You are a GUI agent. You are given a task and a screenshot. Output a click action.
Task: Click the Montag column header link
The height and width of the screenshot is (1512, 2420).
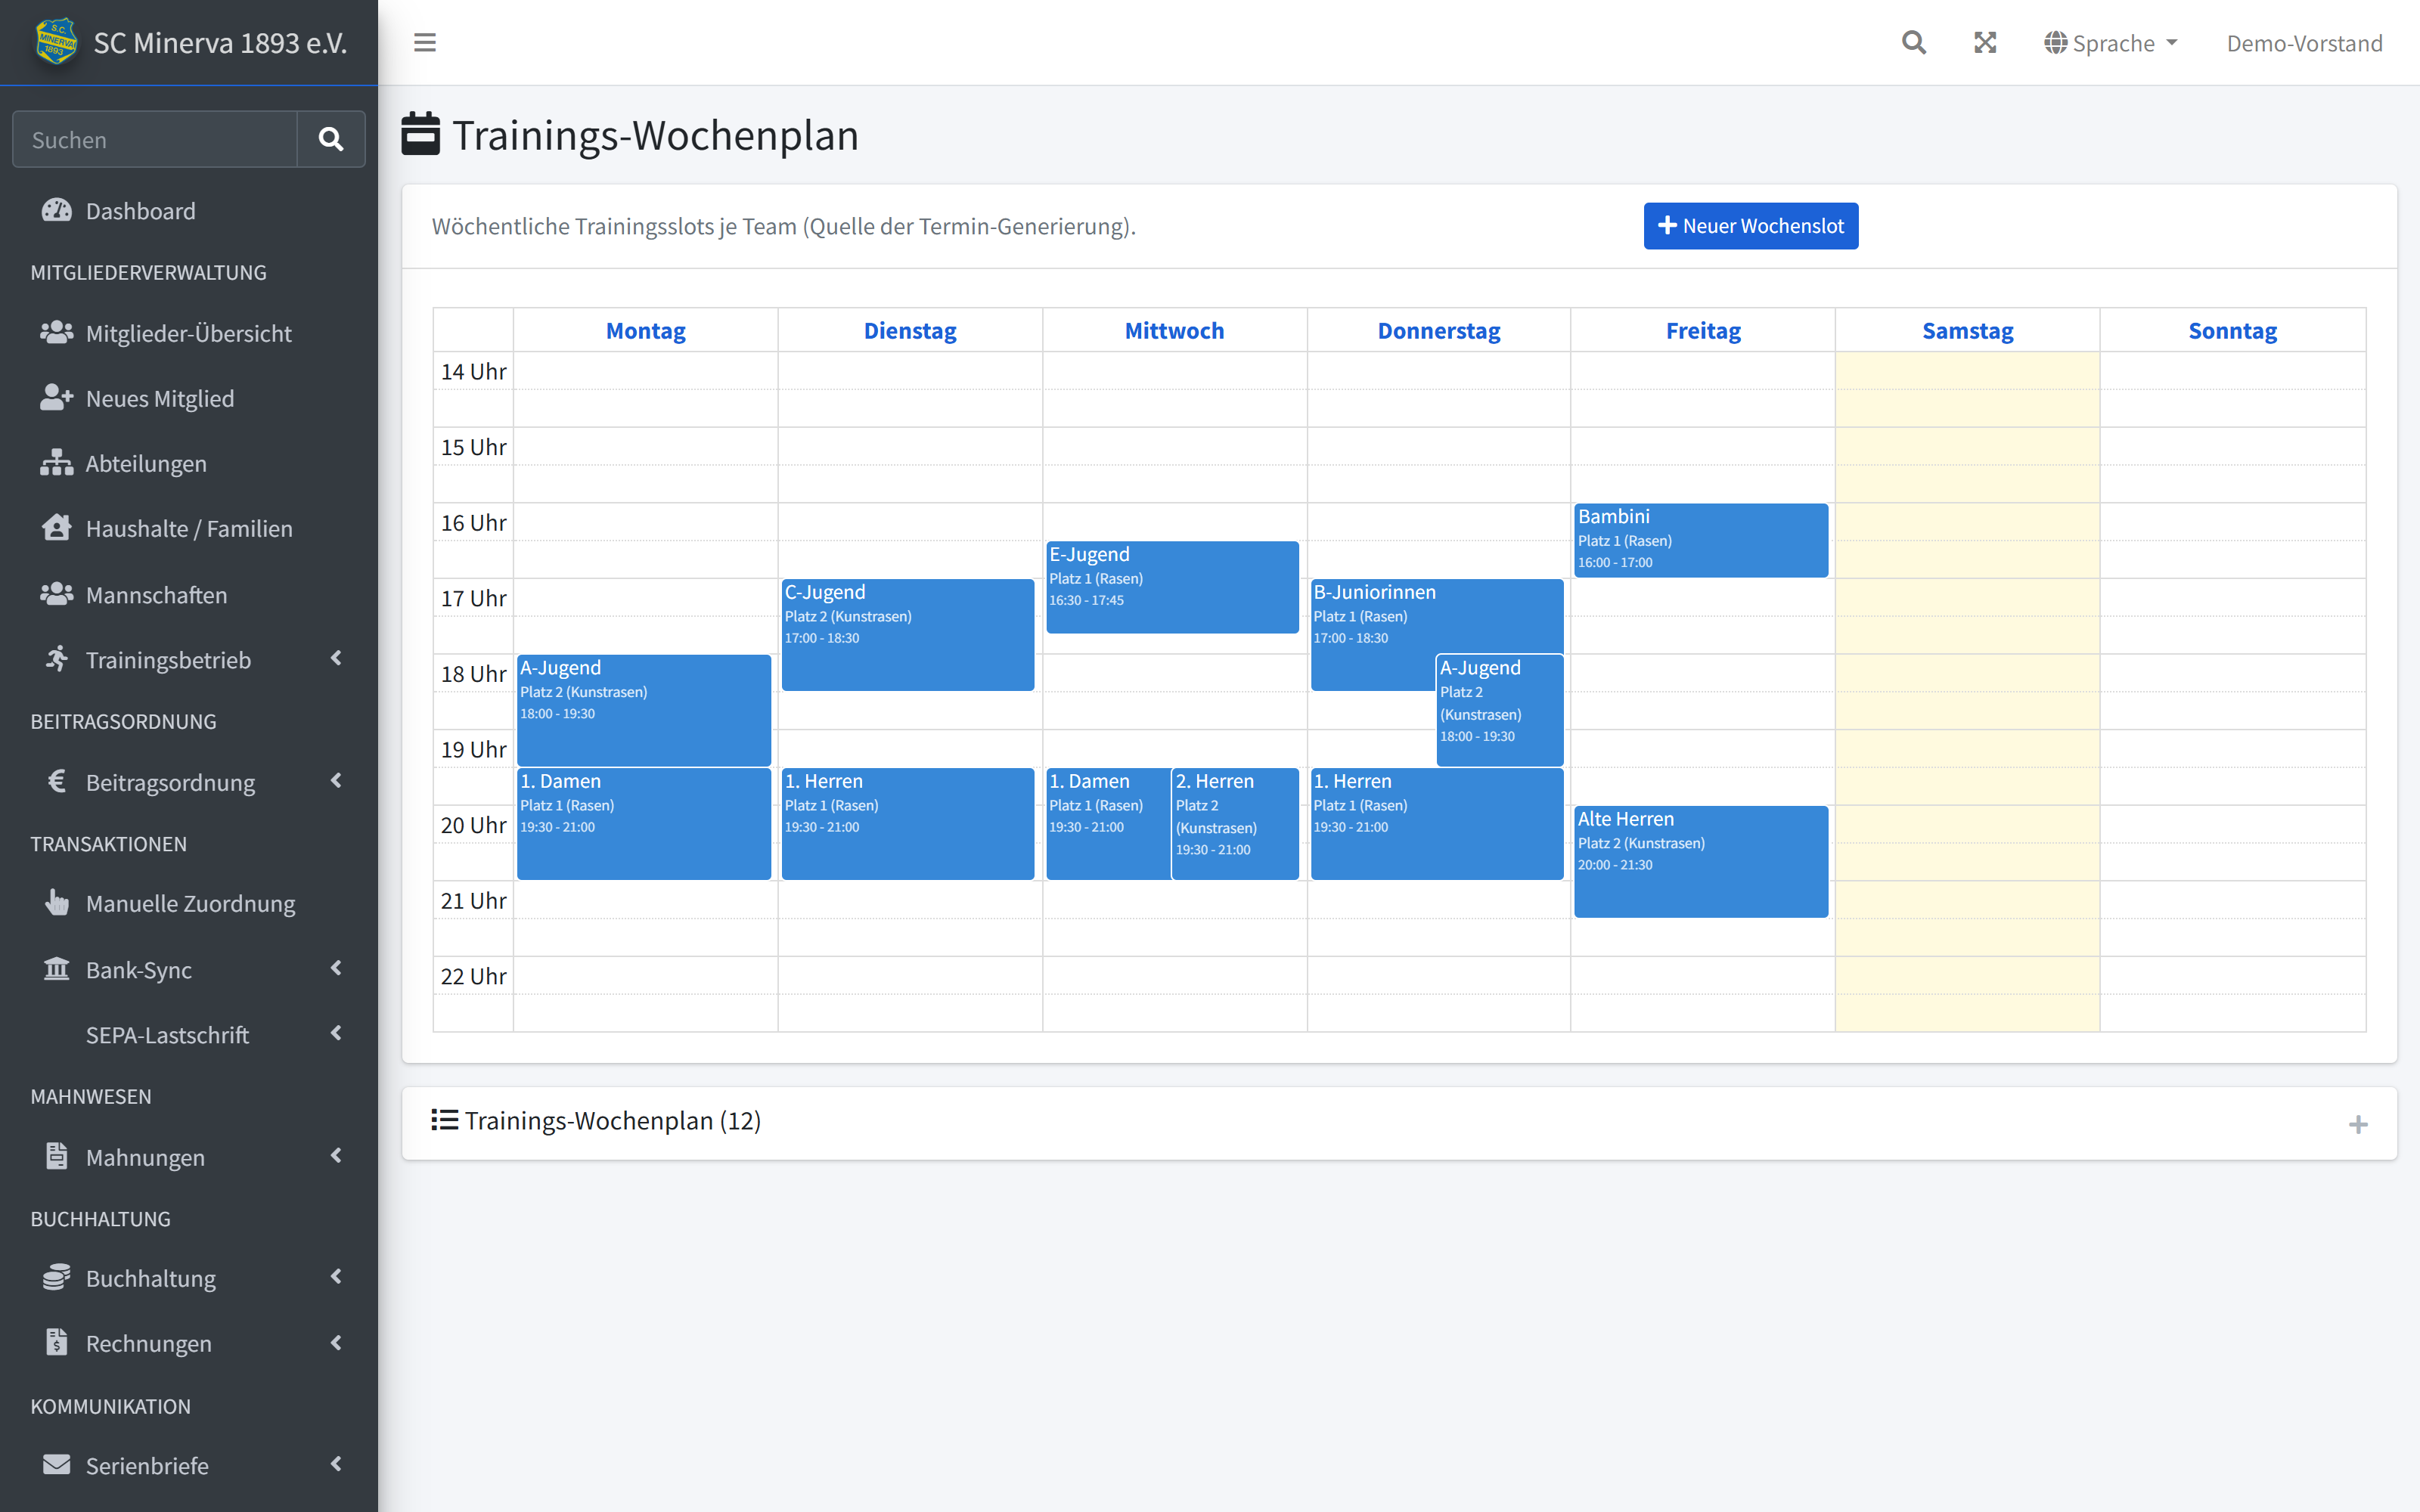pos(646,331)
